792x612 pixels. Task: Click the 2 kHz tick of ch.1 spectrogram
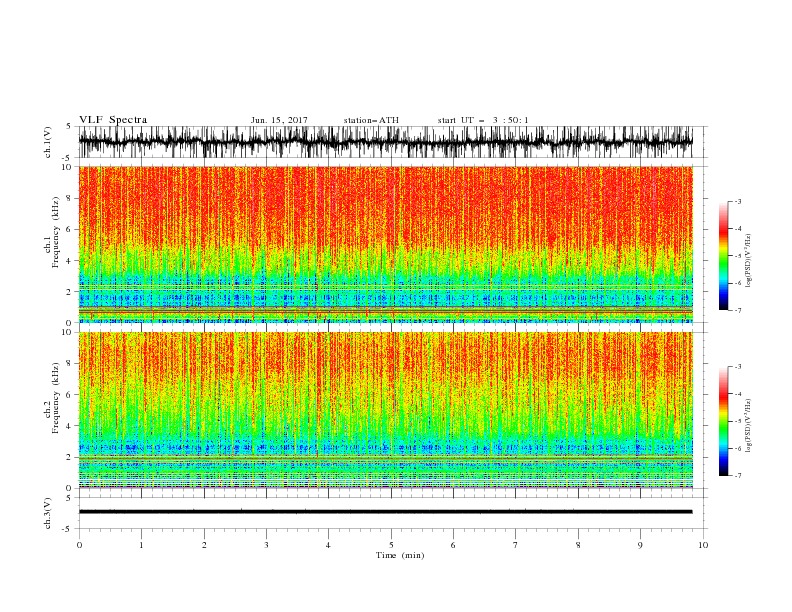[x=70, y=292]
